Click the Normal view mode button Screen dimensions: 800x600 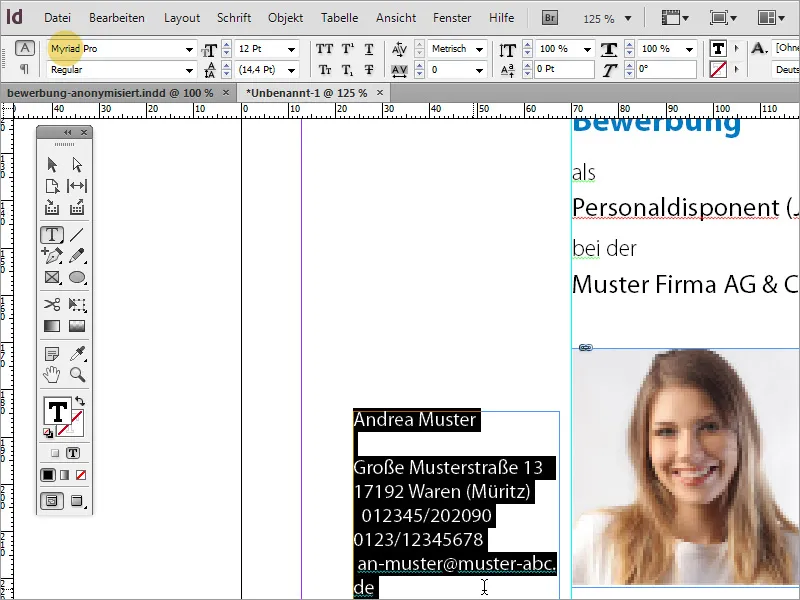tap(52, 501)
